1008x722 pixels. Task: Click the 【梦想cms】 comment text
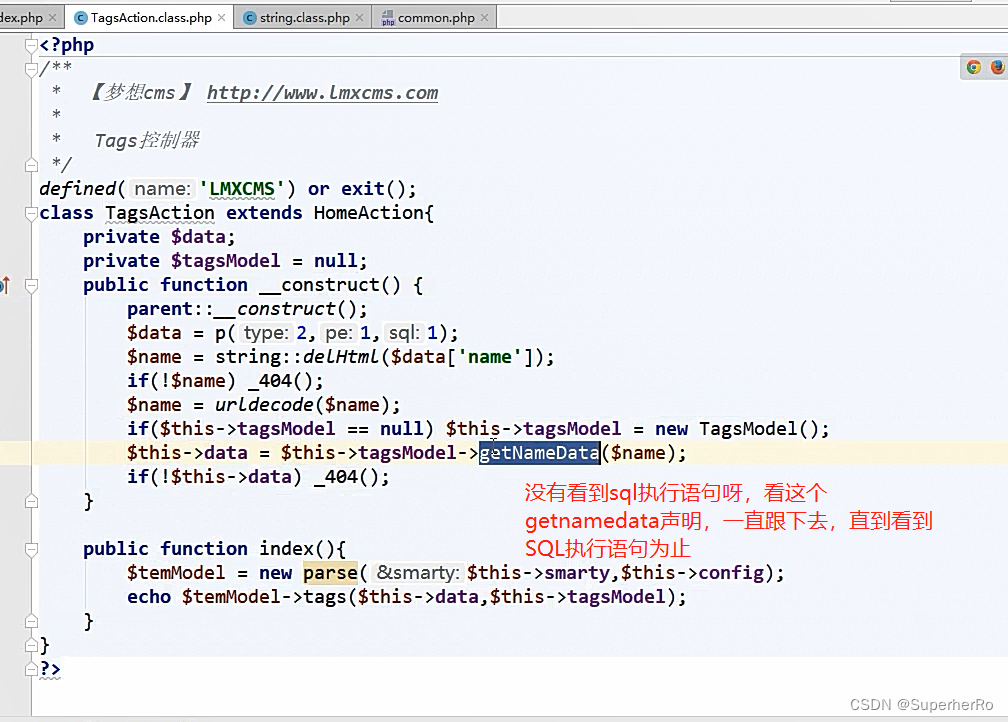(141, 93)
